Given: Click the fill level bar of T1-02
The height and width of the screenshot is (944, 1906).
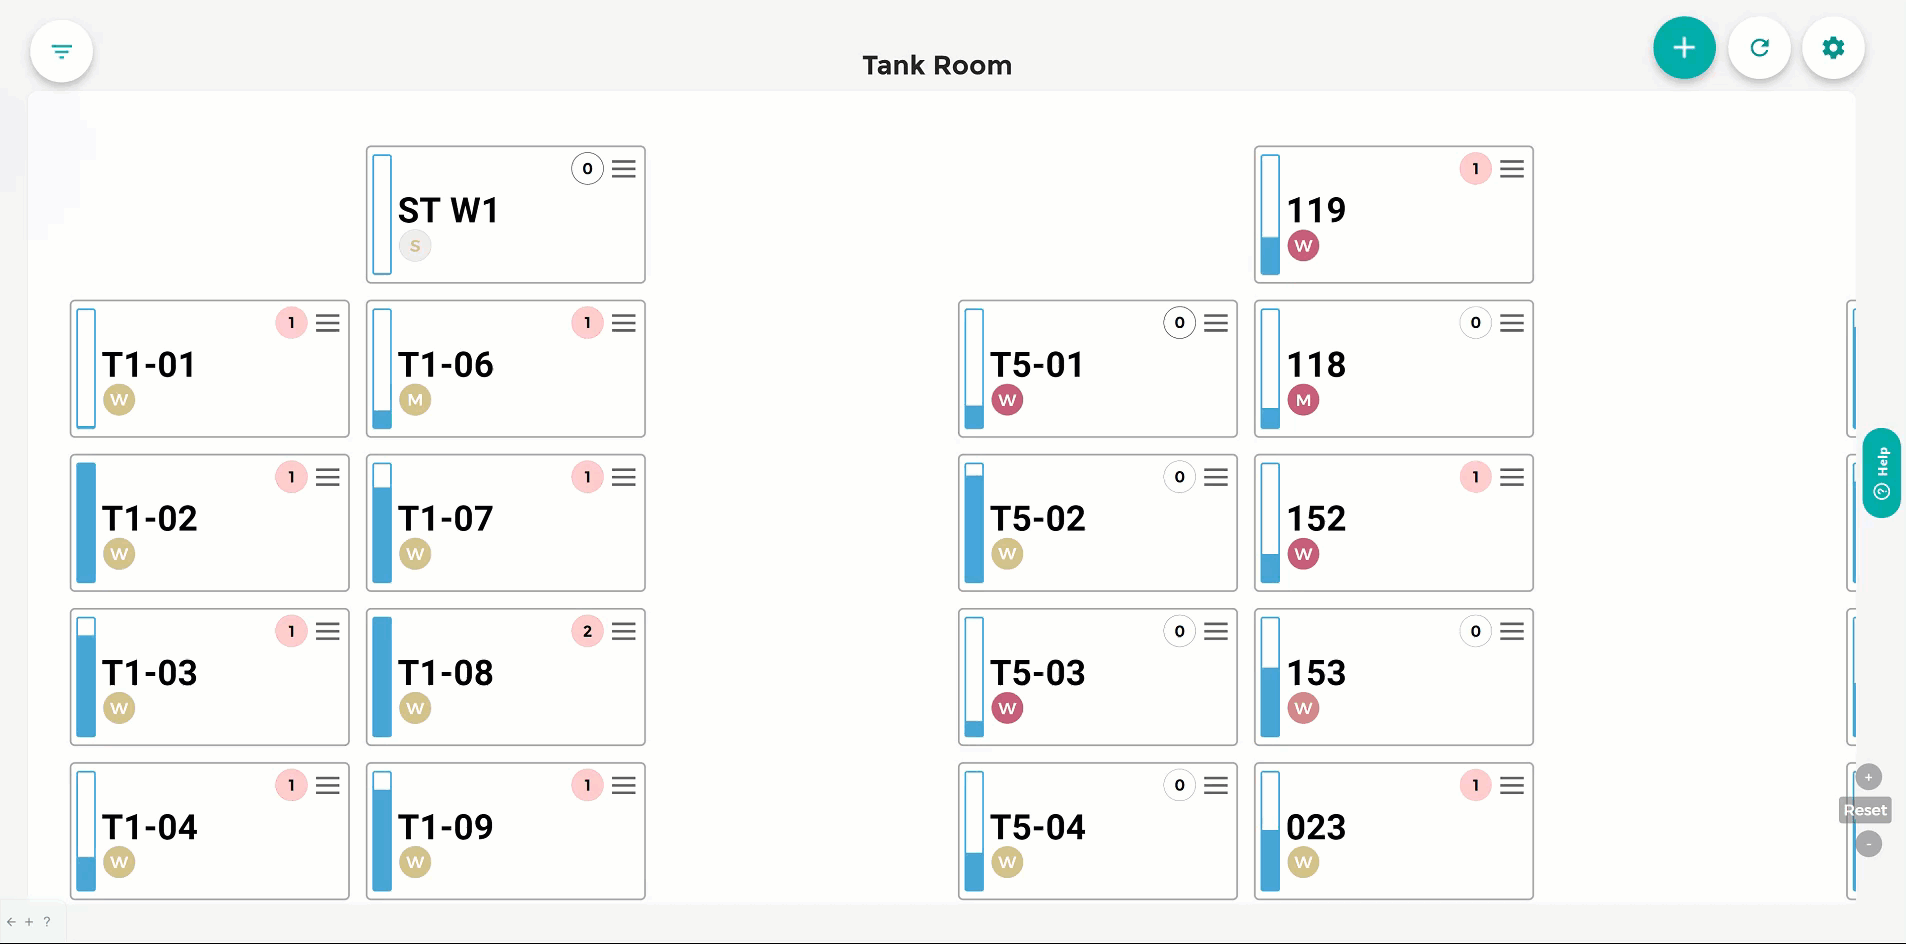Looking at the screenshot, I should click(86, 523).
